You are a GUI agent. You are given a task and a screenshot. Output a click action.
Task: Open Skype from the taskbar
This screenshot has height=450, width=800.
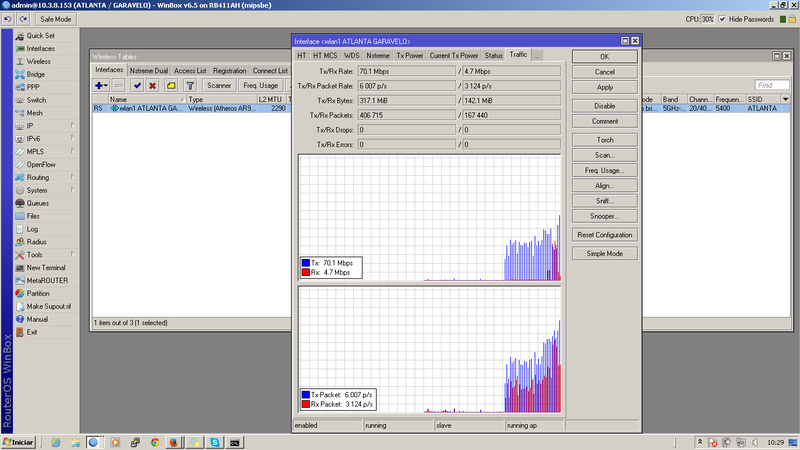(x=215, y=442)
